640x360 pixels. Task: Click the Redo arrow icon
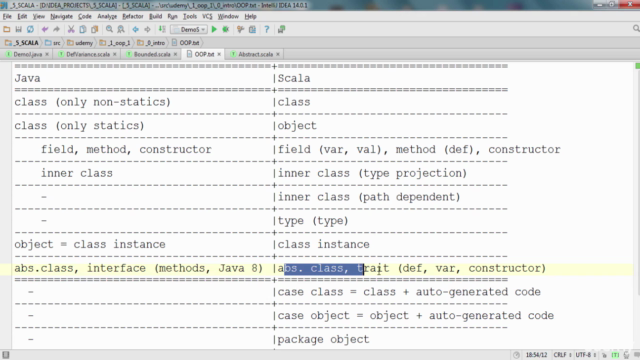pyautogui.click(x=56, y=29)
